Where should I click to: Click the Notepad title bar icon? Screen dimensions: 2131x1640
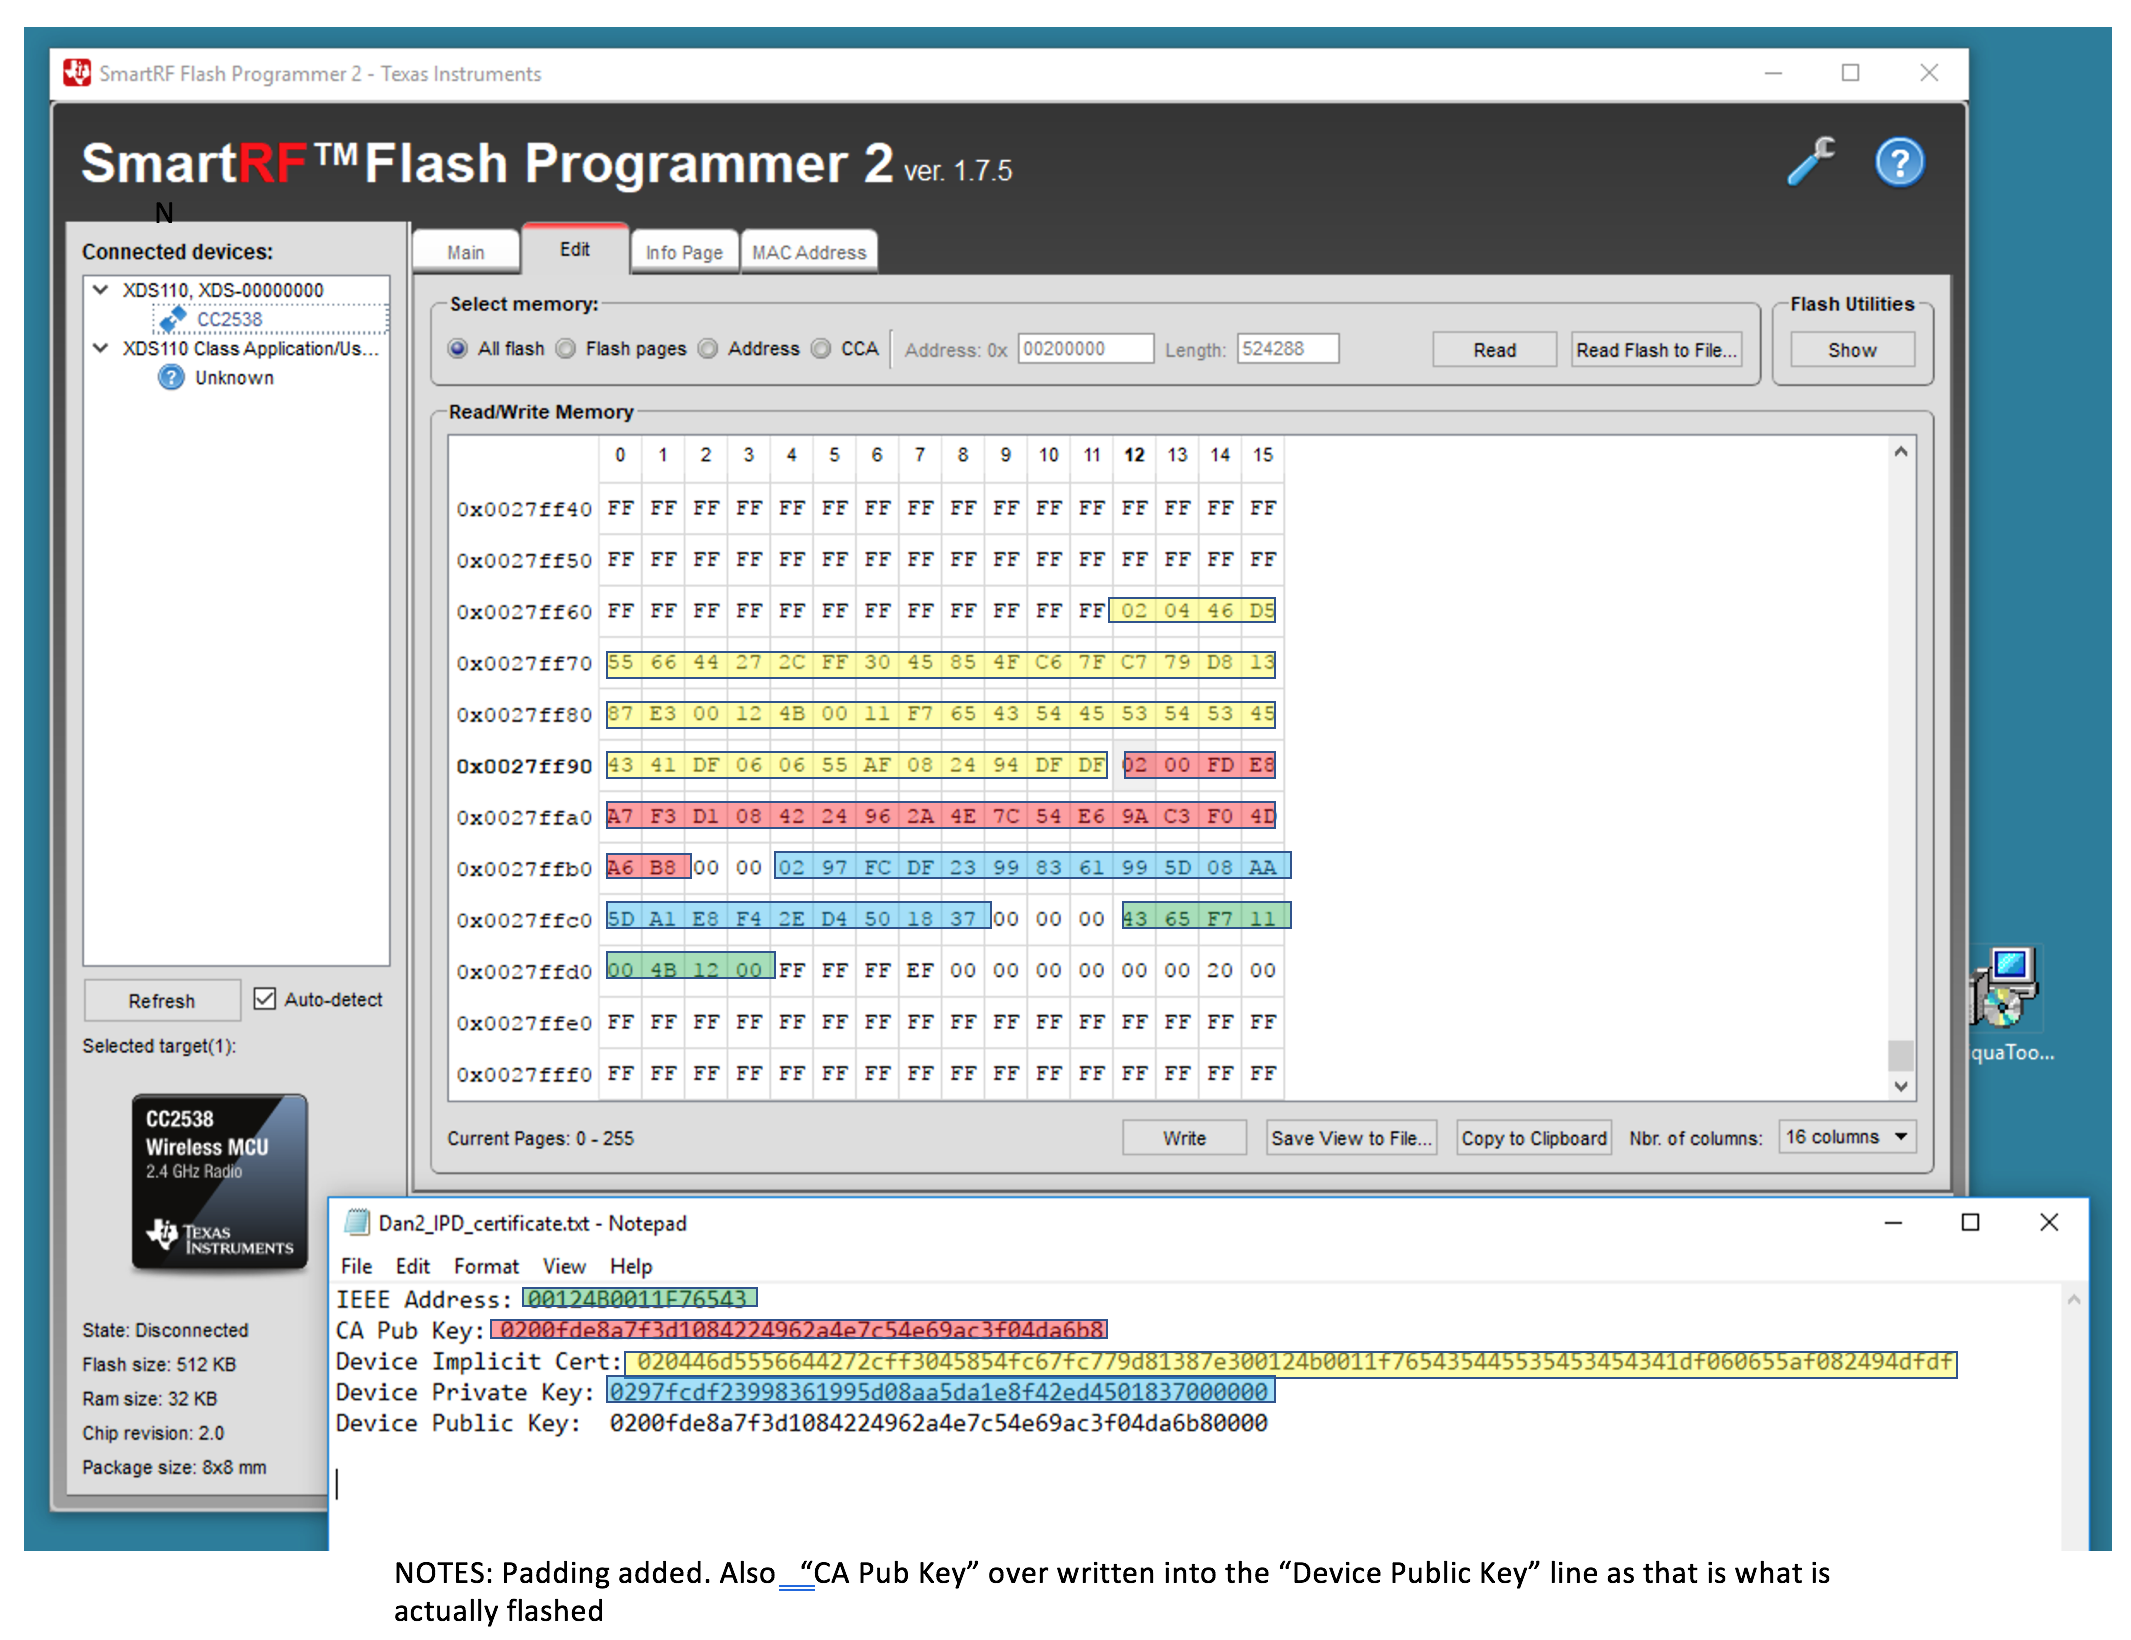click(x=356, y=1222)
